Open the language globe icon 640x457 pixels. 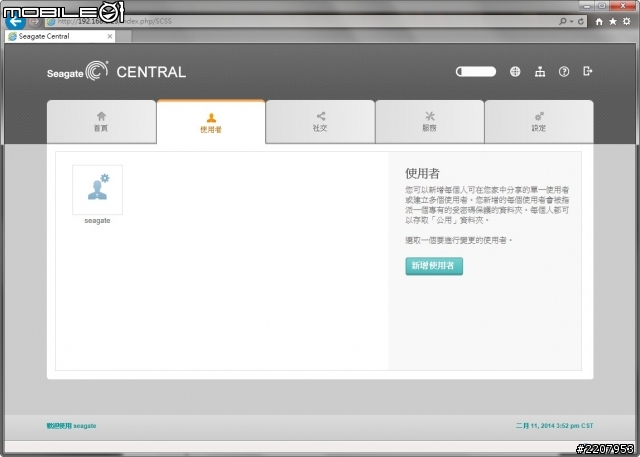(x=515, y=72)
